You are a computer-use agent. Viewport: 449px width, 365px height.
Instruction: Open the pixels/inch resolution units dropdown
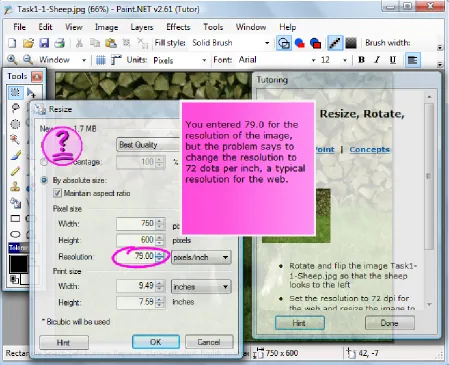click(201, 257)
